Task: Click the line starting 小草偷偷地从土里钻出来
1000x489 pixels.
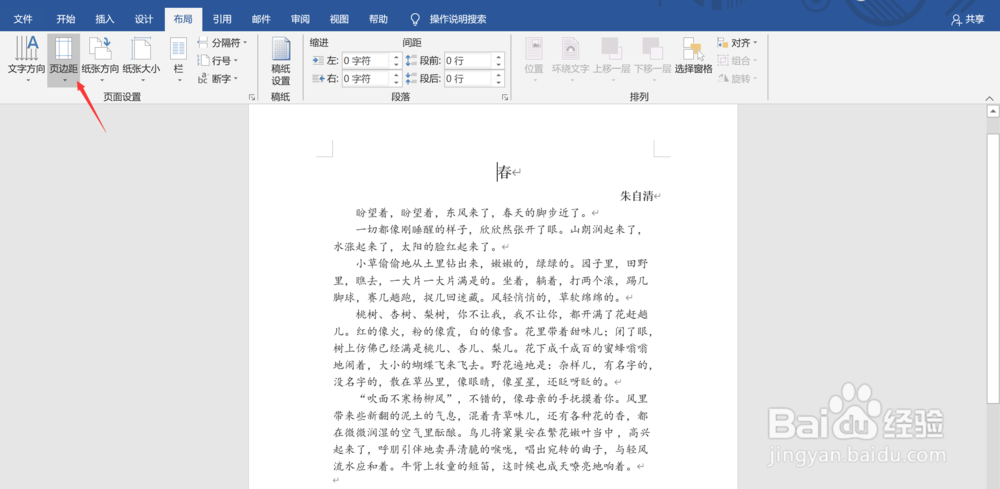Action: coord(501,263)
